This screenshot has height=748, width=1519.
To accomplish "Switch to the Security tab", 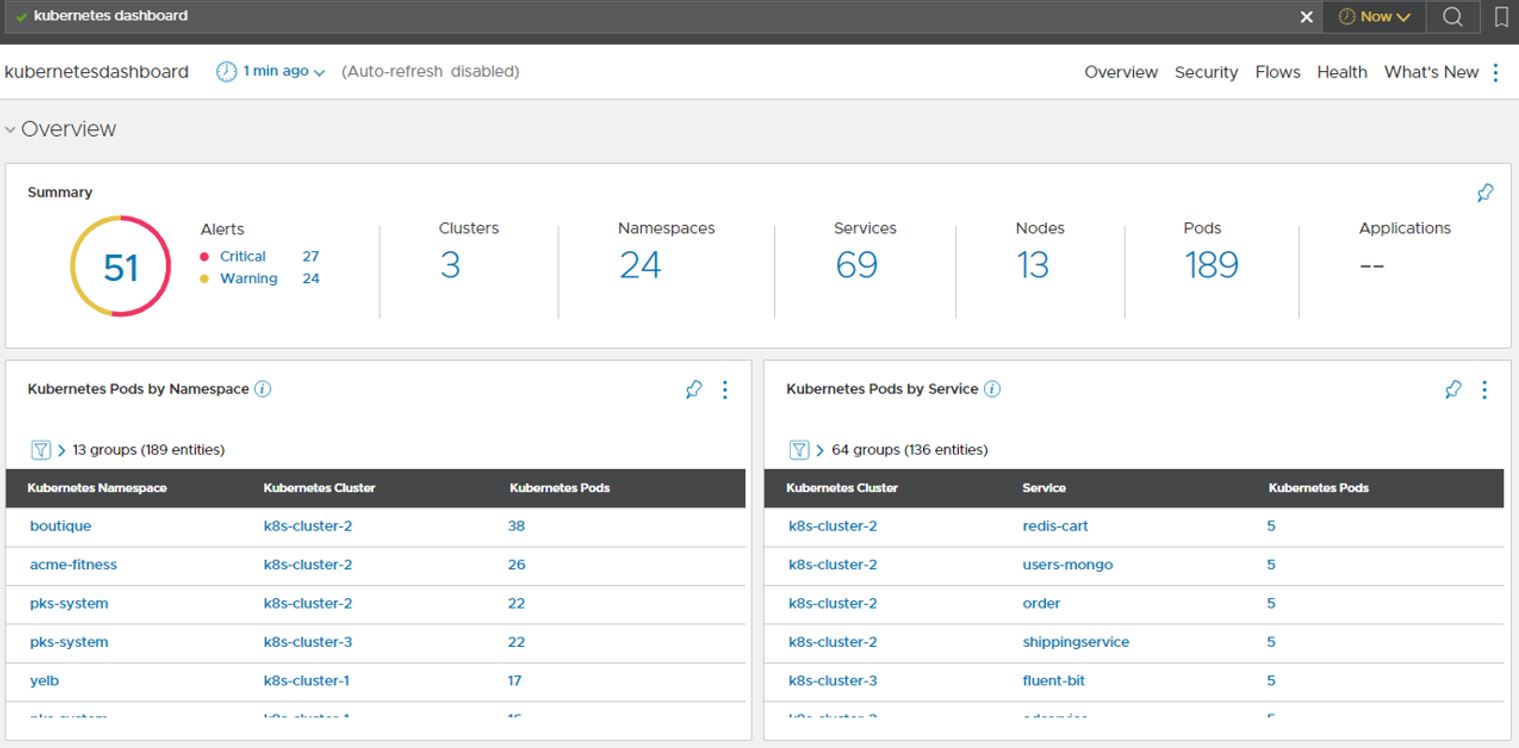I will click(1206, 72).
